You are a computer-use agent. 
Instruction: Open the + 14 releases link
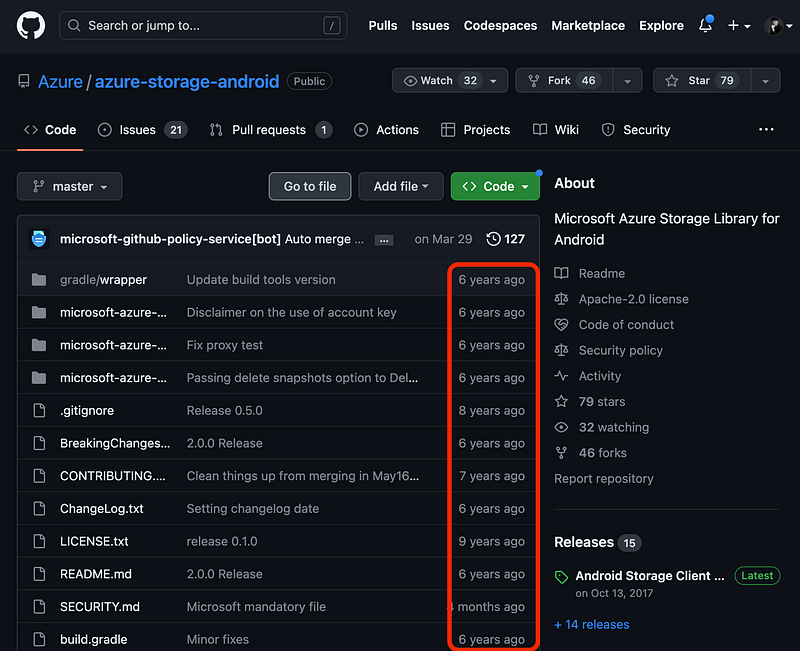tap(592, 624)
